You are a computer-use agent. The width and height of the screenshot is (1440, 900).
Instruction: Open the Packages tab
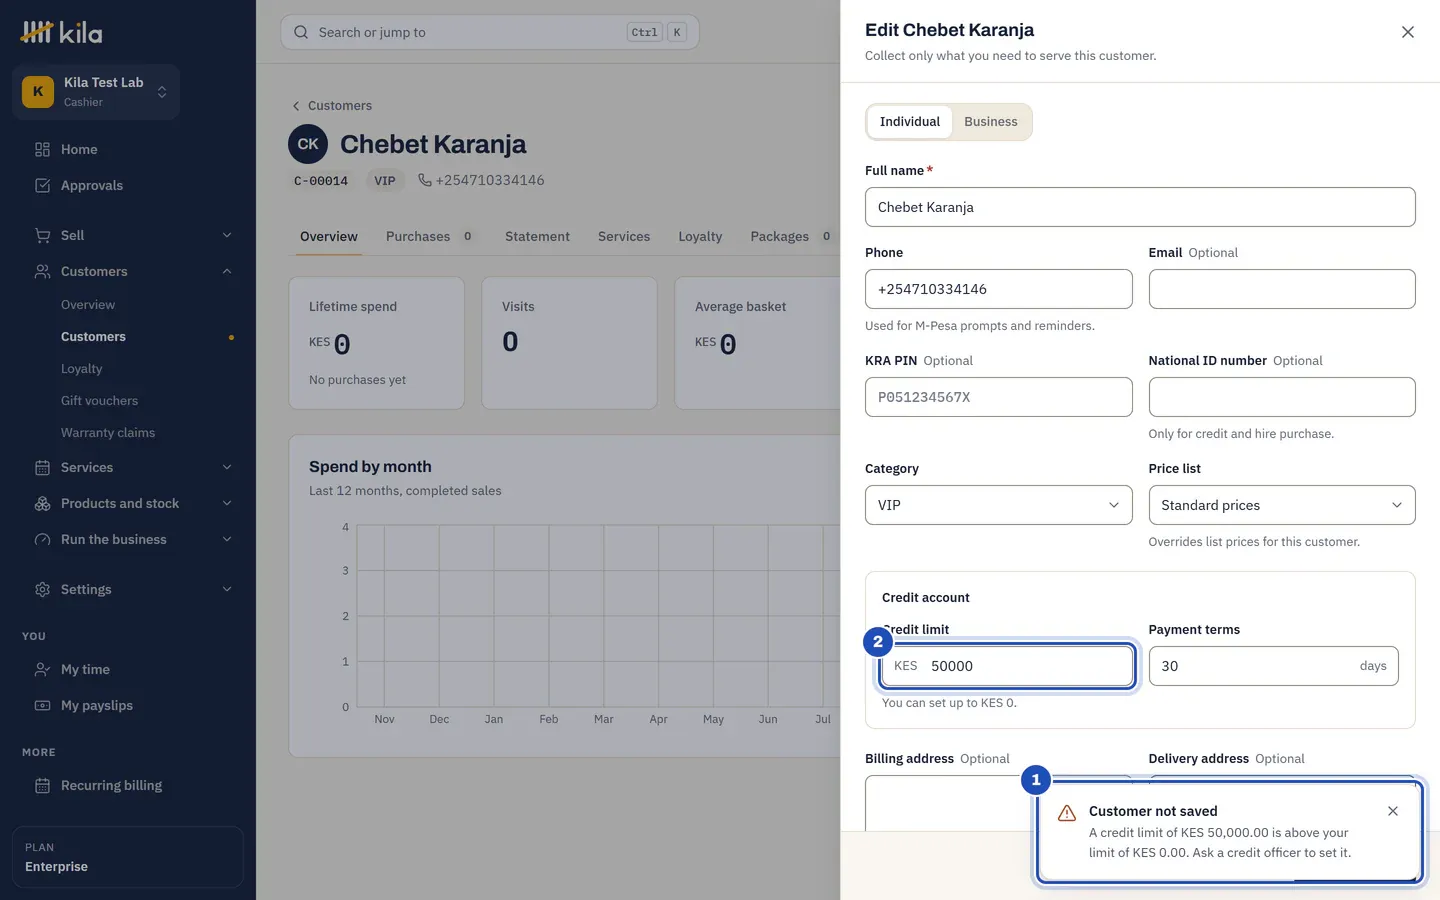[791, 236]
